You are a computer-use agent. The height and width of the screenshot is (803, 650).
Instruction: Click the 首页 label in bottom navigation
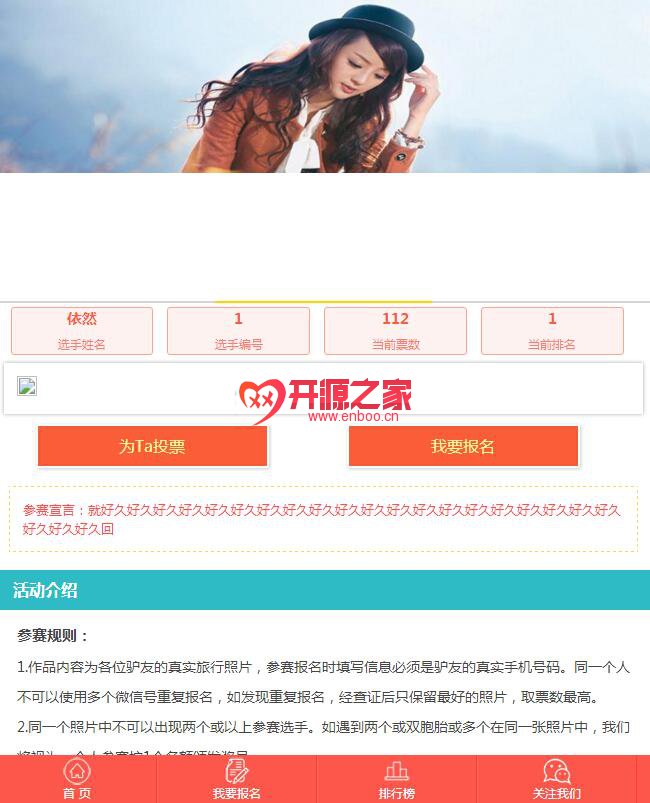tap(77, 793)
